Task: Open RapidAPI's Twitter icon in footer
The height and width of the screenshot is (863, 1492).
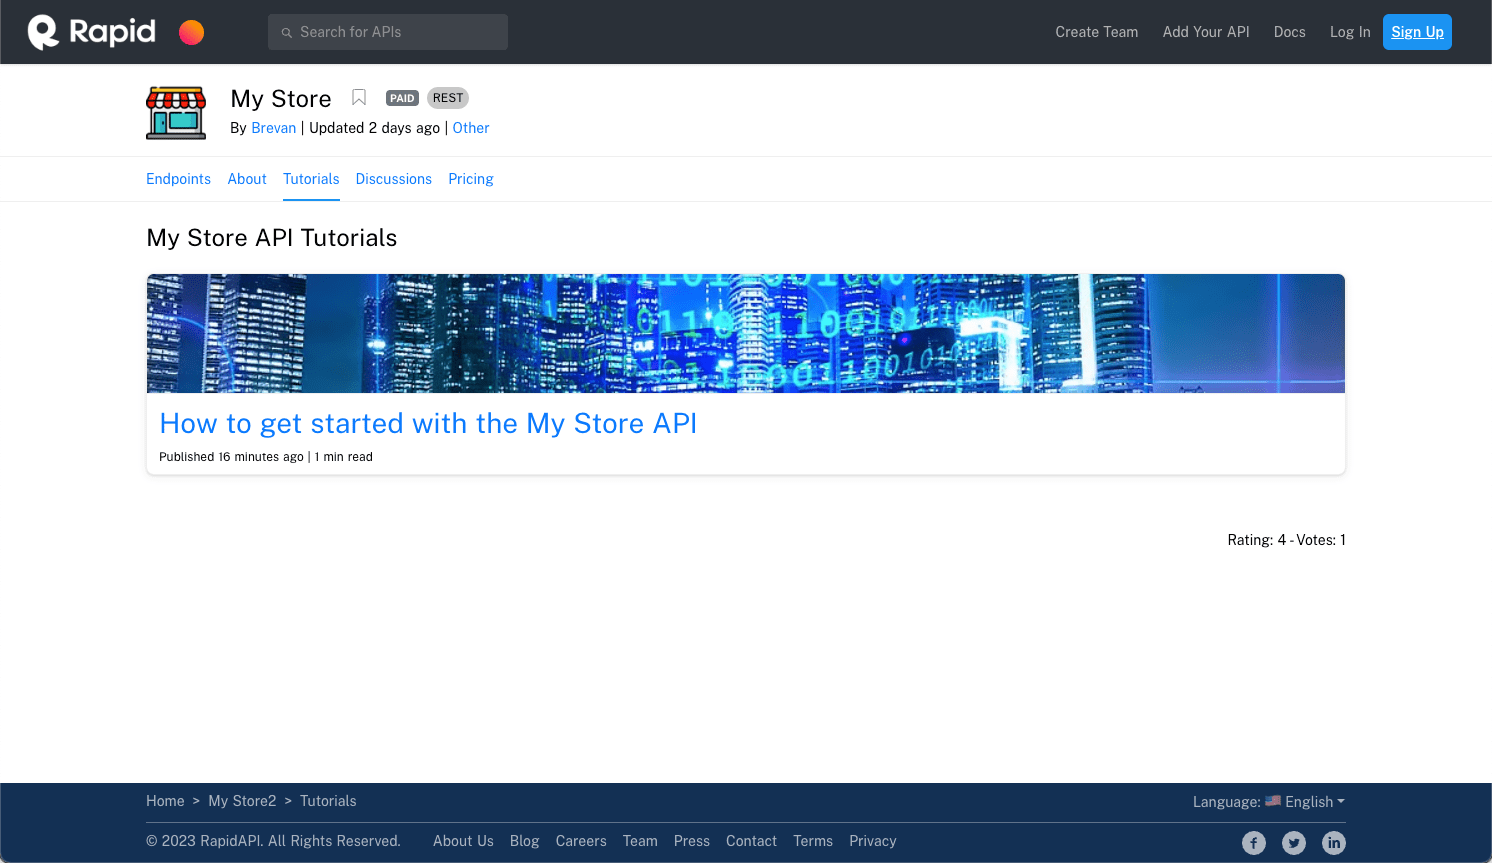Action: pyautogui.click(x=1294, y=843)
